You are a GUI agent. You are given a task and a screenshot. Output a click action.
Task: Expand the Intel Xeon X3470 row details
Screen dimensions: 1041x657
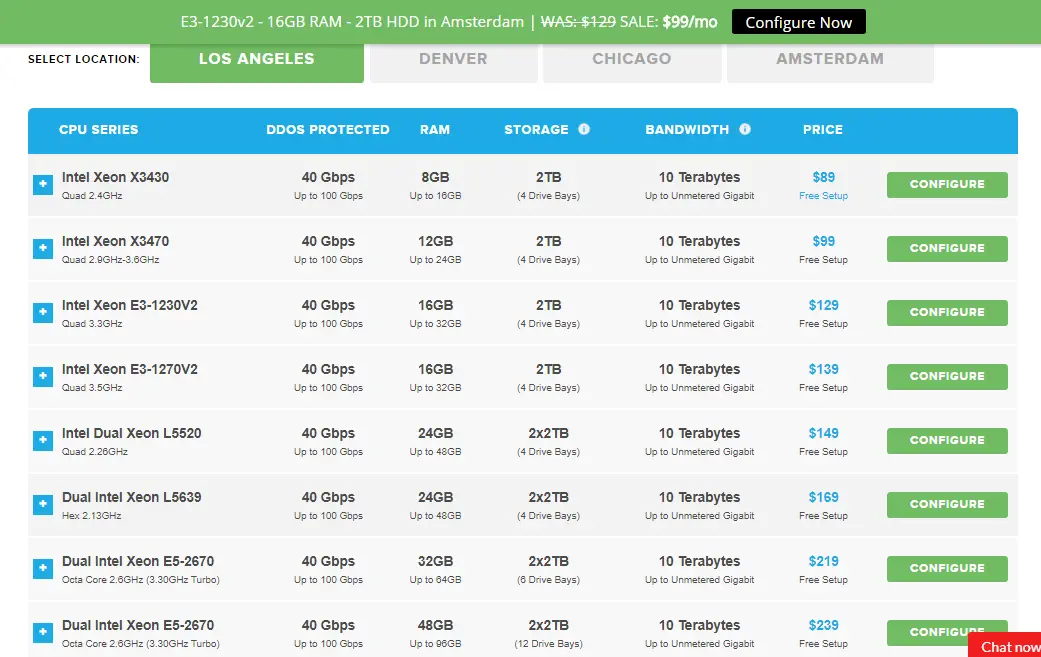[43, 248]
